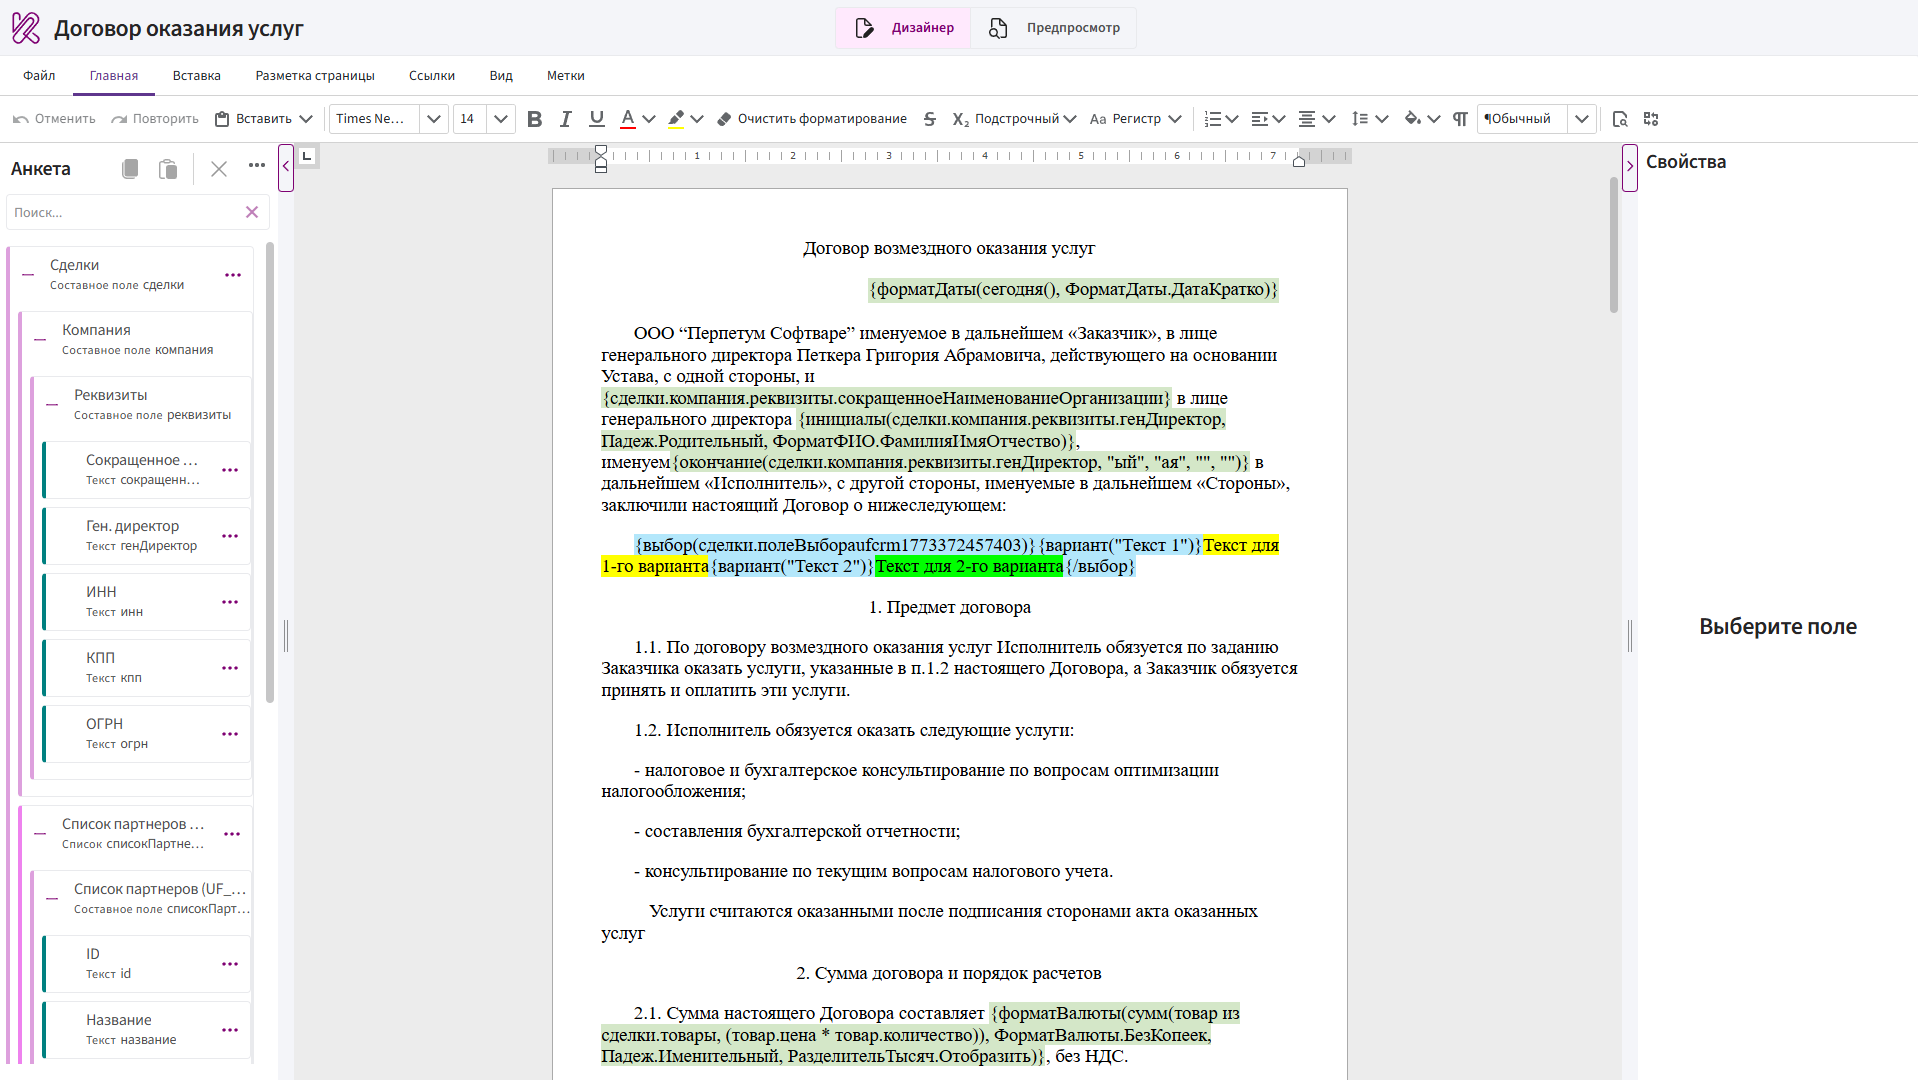Image resolution: width=1918 pixels, height=1080 pixels.
Task: Toggle italic formatting
Action: [566, 119]
